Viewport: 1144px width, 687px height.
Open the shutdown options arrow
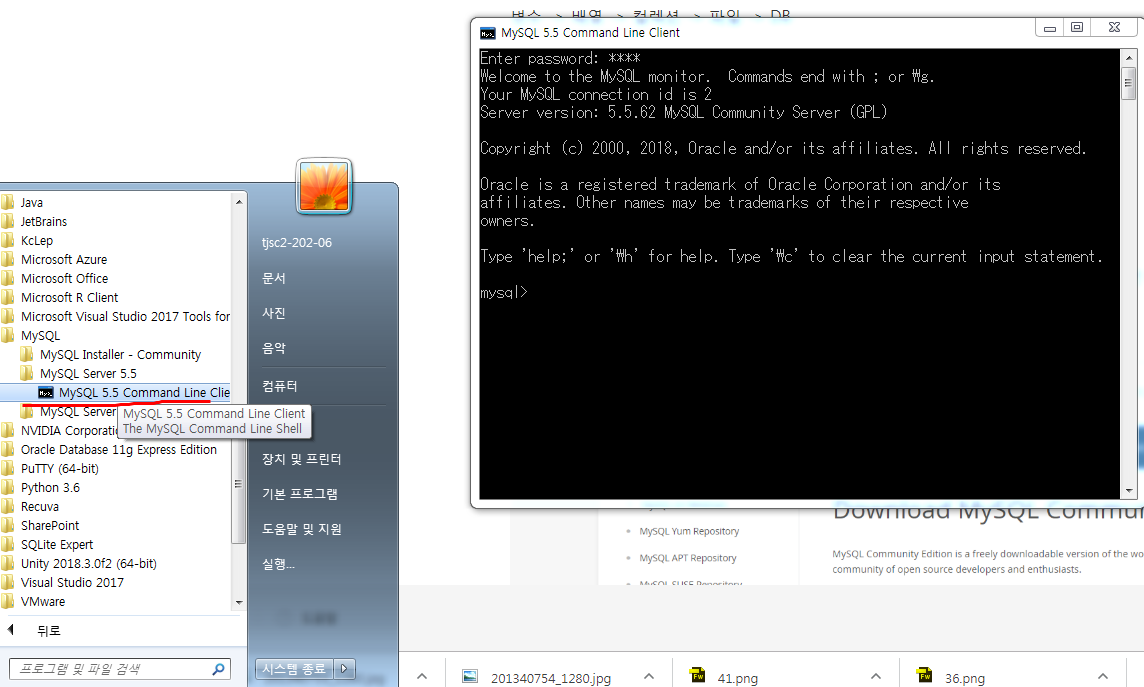(344, 669)
